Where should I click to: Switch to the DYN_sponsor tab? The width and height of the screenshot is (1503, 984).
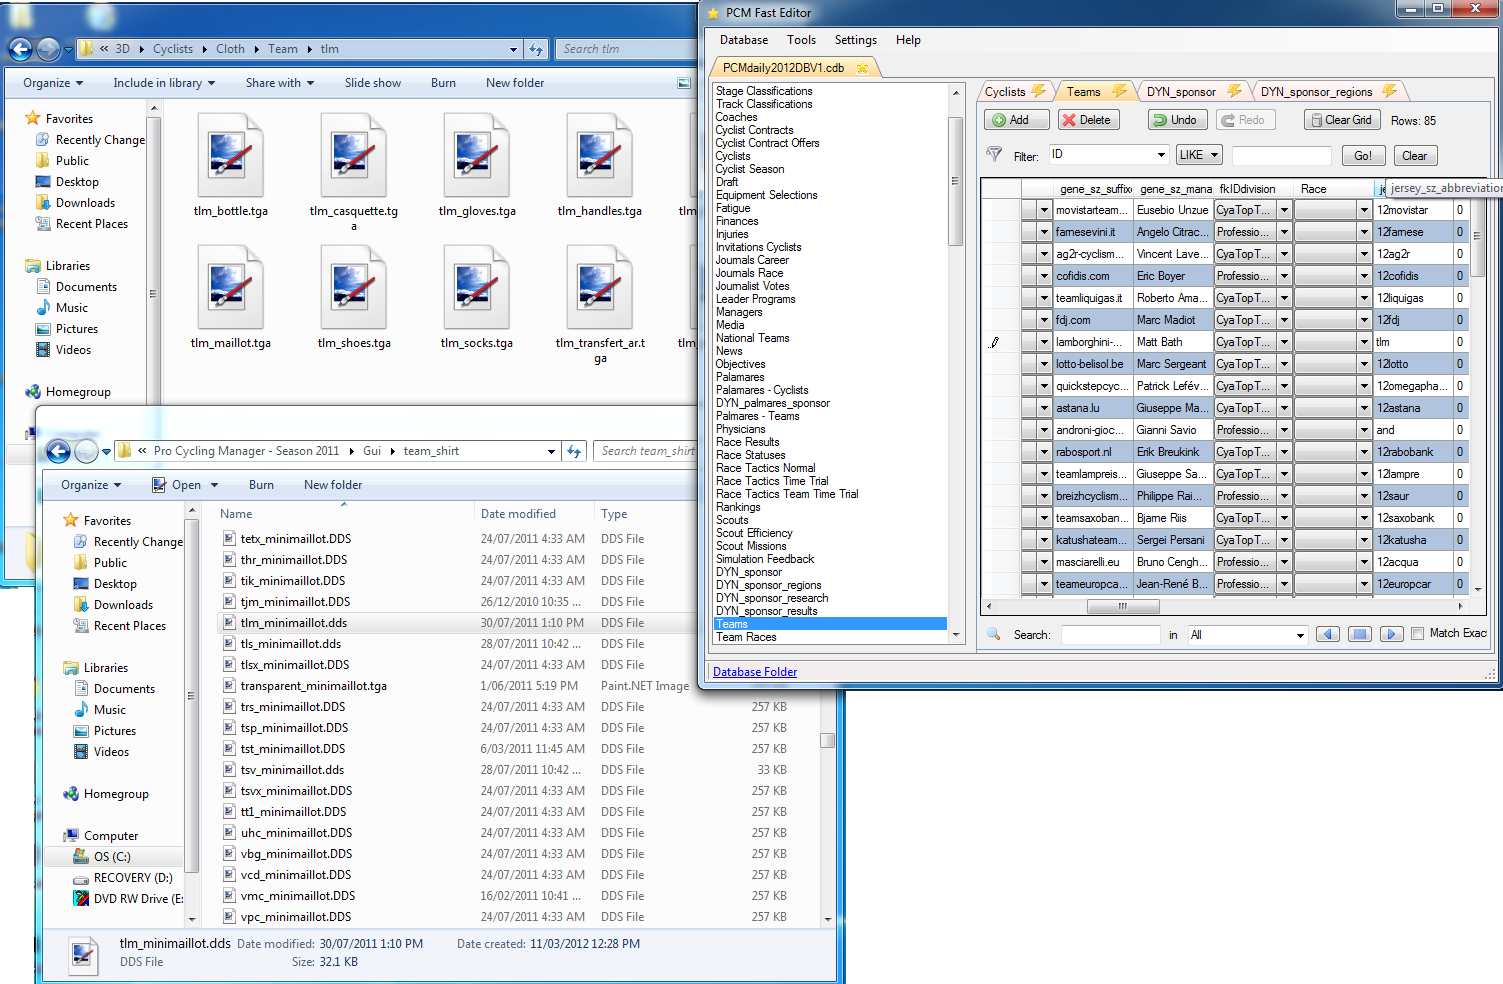[1181, 92]
